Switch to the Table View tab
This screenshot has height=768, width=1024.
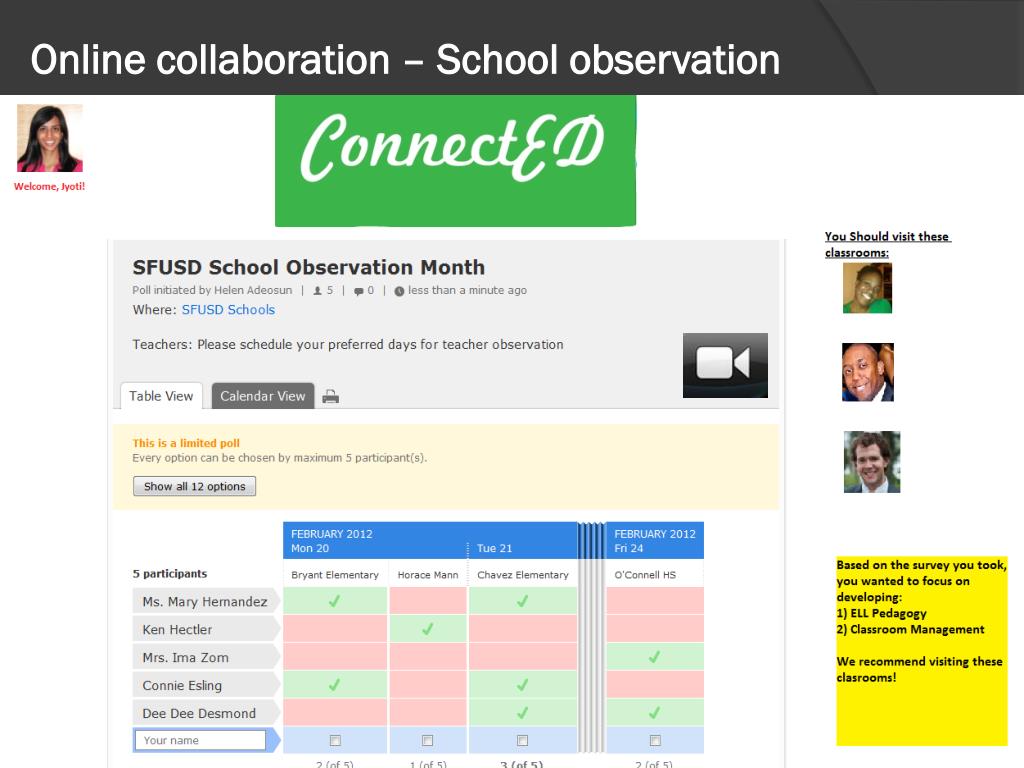click(x=161, y=396)
